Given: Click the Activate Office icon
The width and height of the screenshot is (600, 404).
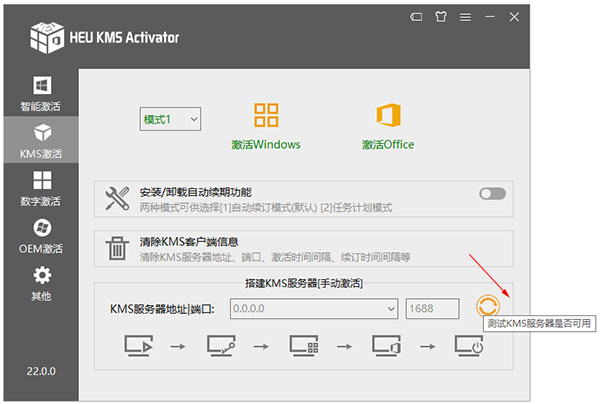Looking at the screenshot, I should [x=388, y=114].
